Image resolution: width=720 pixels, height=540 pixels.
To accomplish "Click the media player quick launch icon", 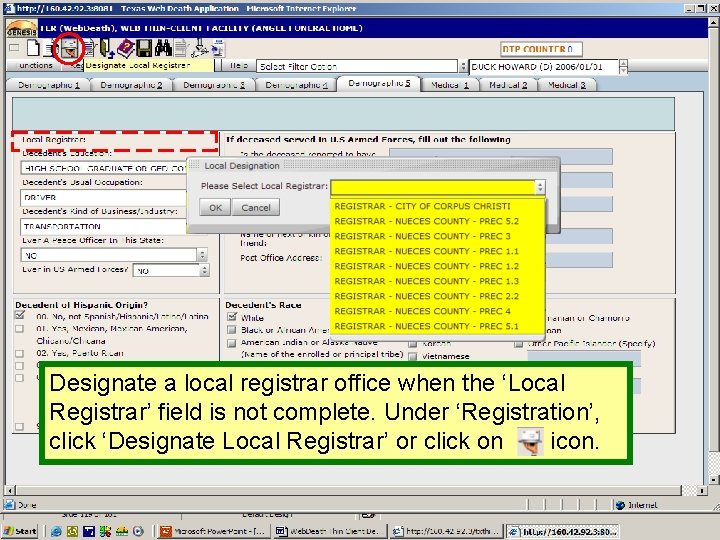I will coord(138,531).
